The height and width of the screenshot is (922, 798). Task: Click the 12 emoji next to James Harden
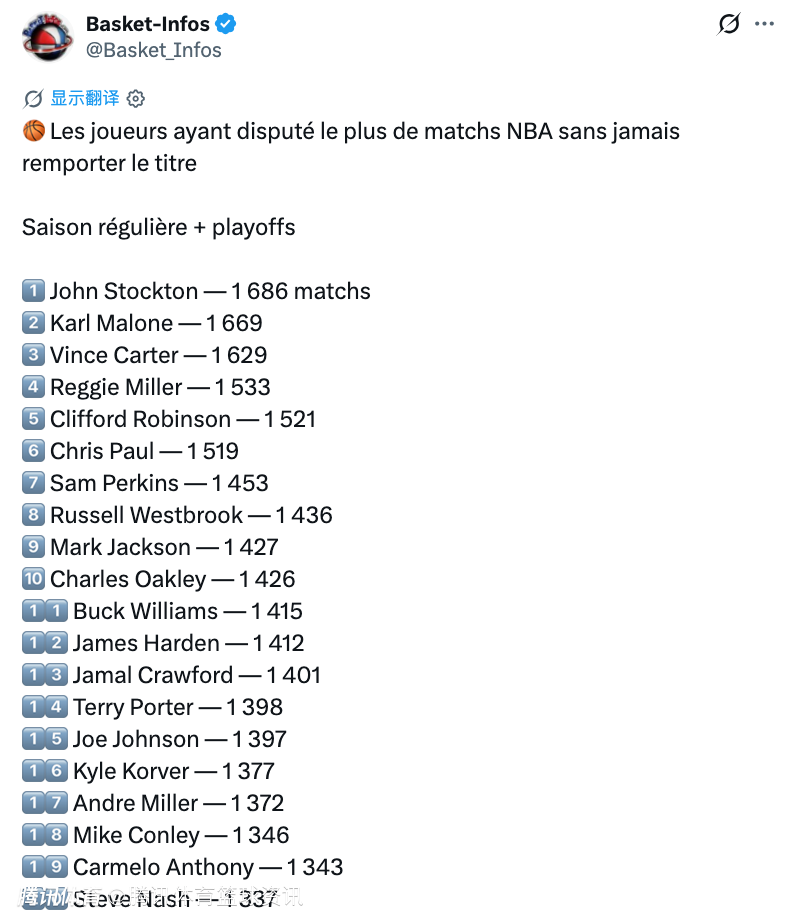click(45, 643)
